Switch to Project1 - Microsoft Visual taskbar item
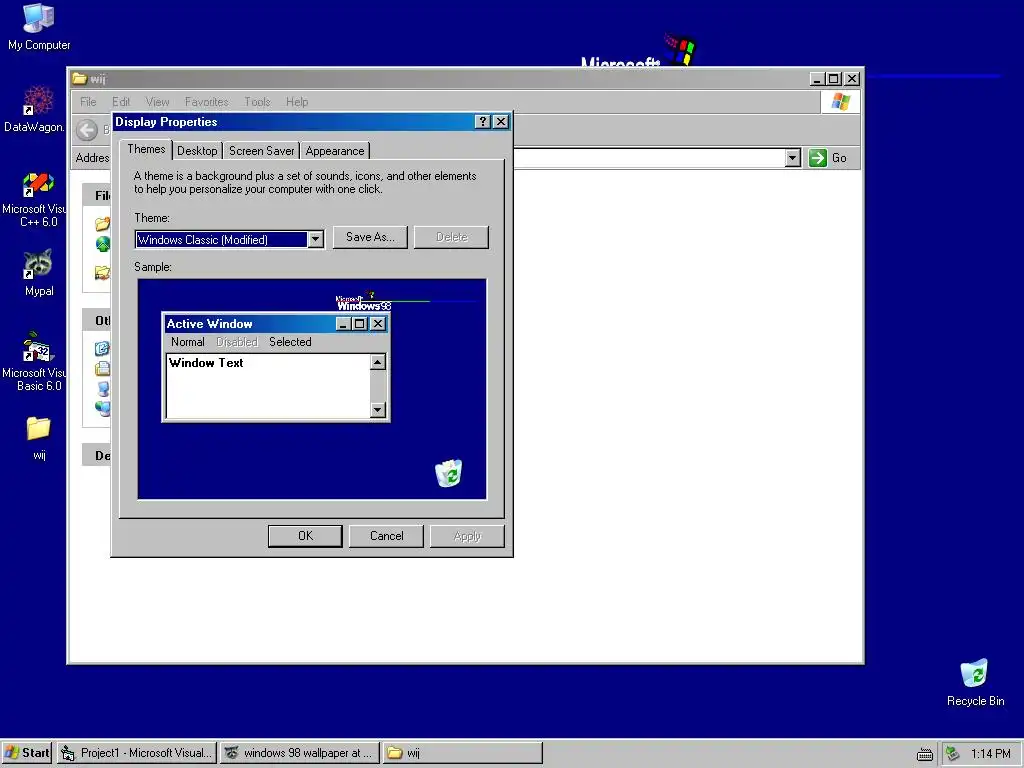The image size is (1024, 768). tap(136, 753)
